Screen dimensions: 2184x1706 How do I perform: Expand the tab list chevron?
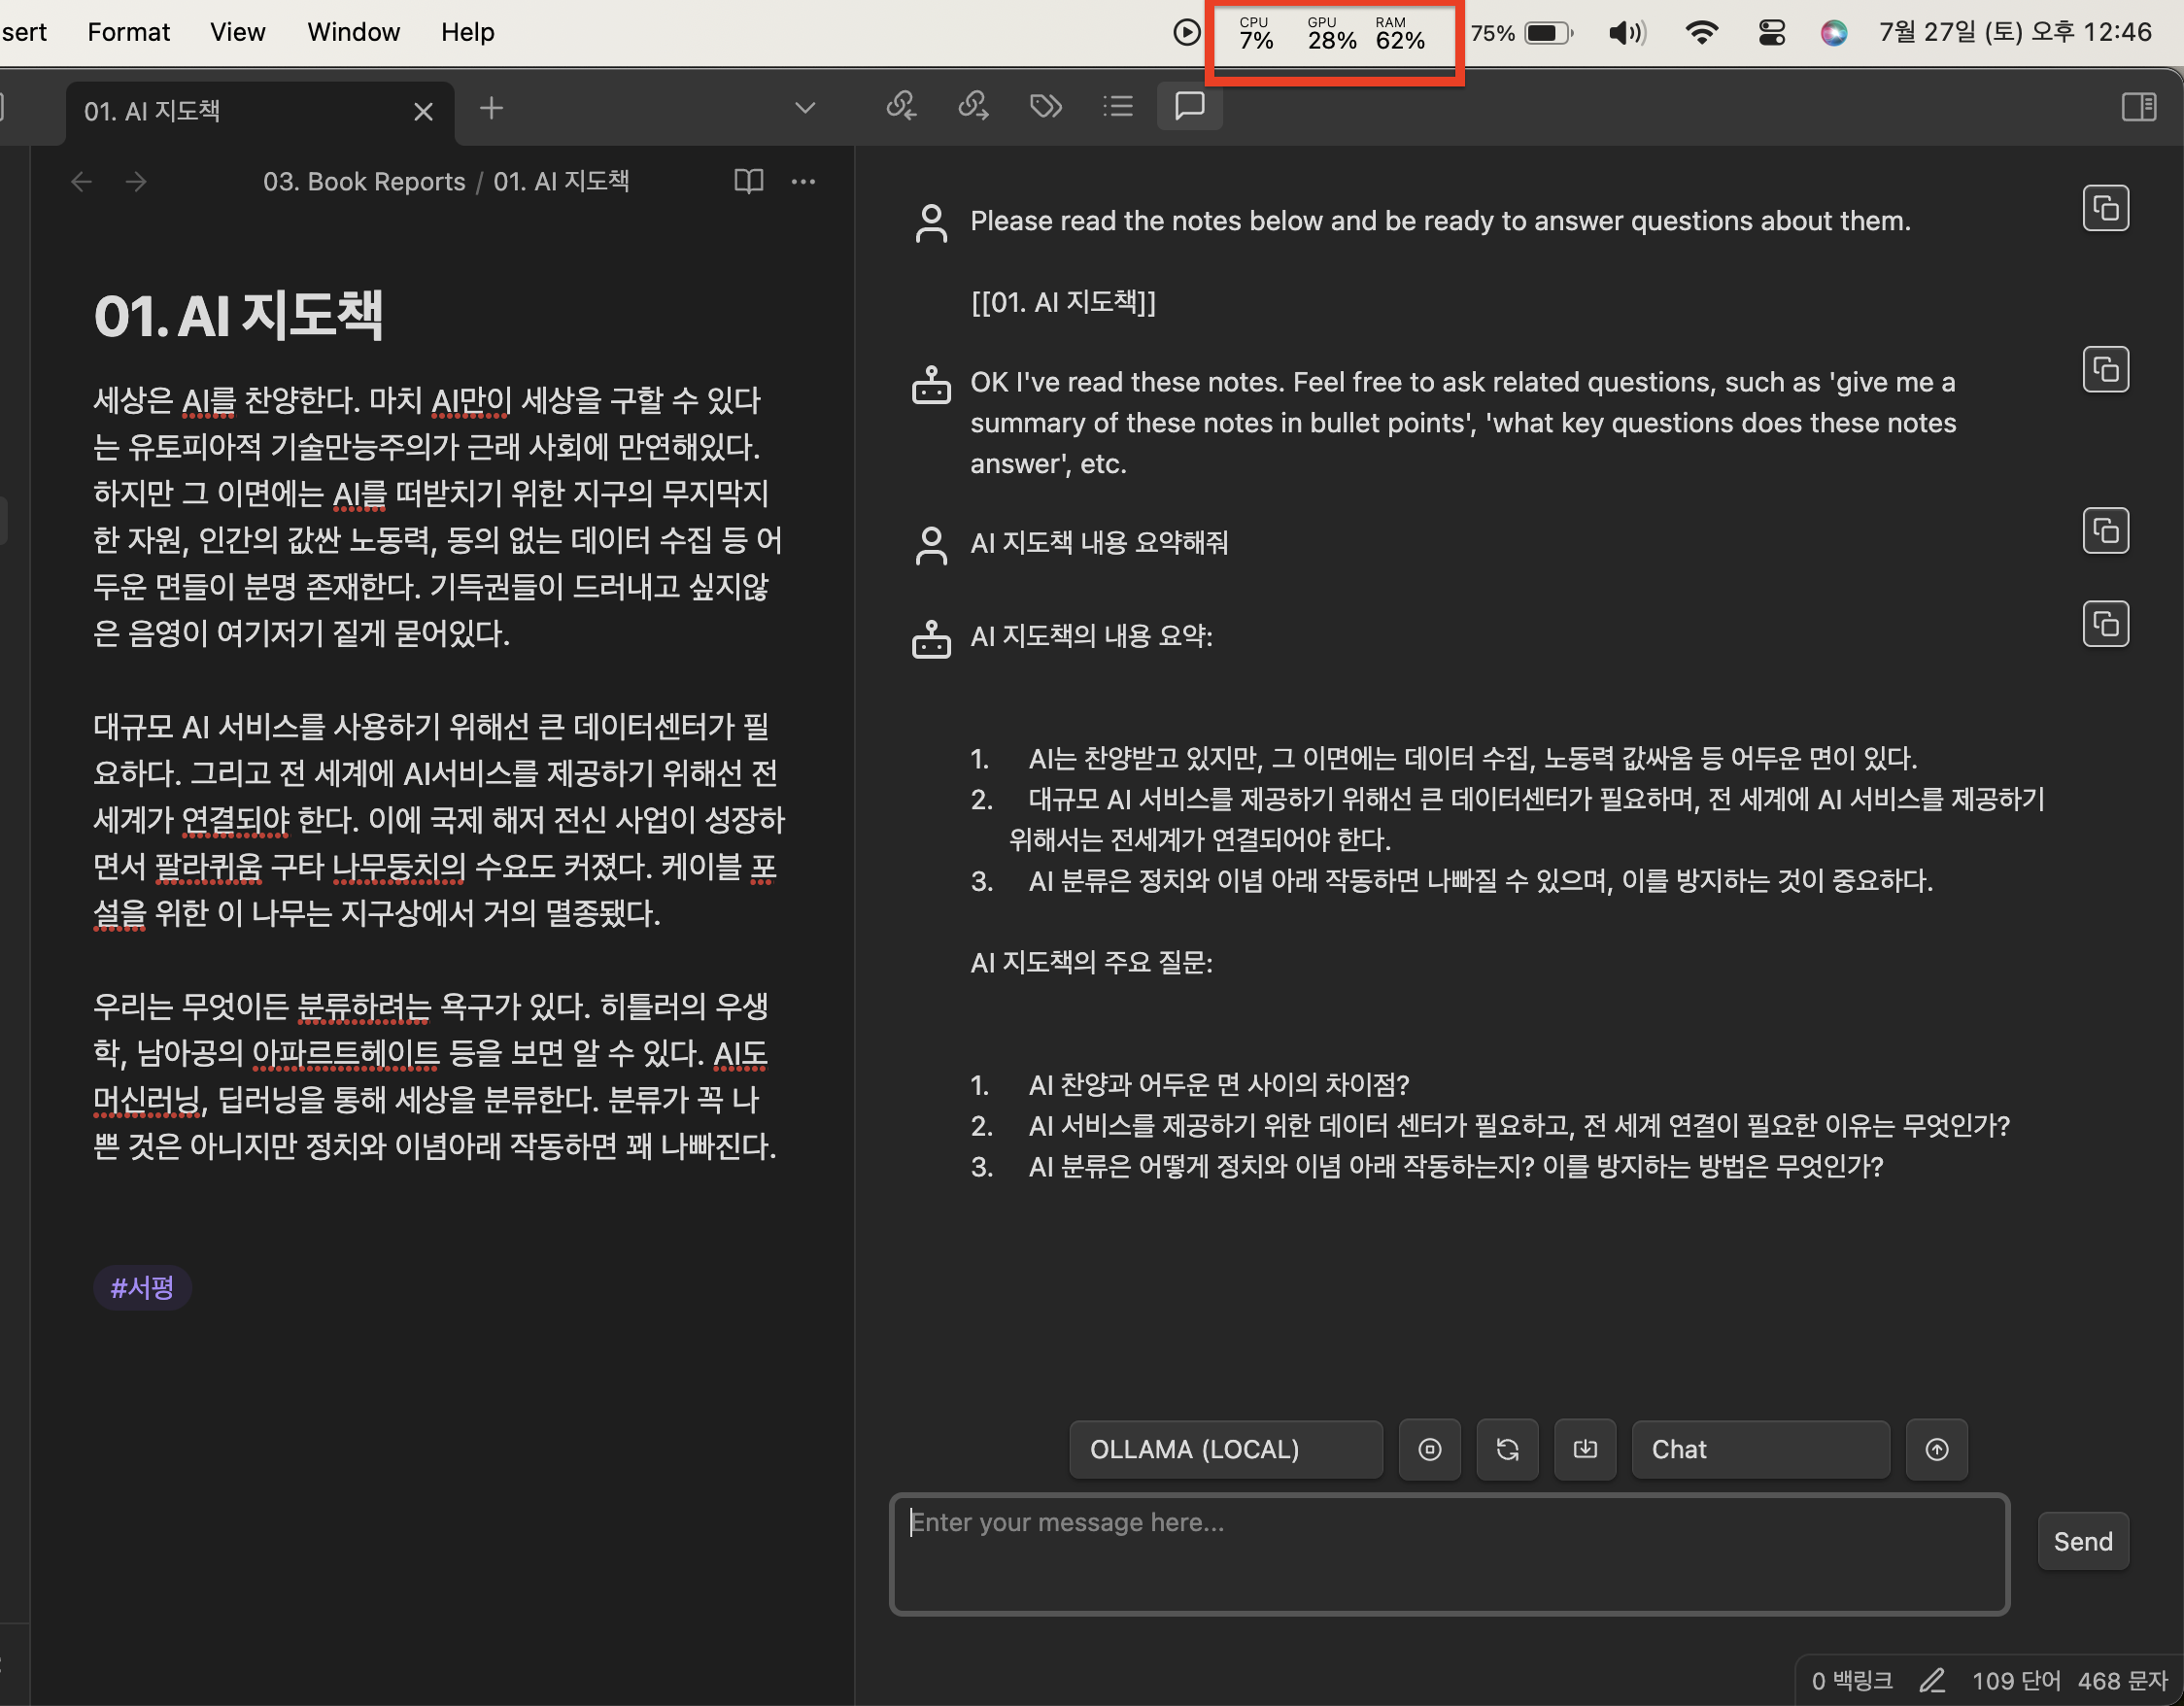805,108
